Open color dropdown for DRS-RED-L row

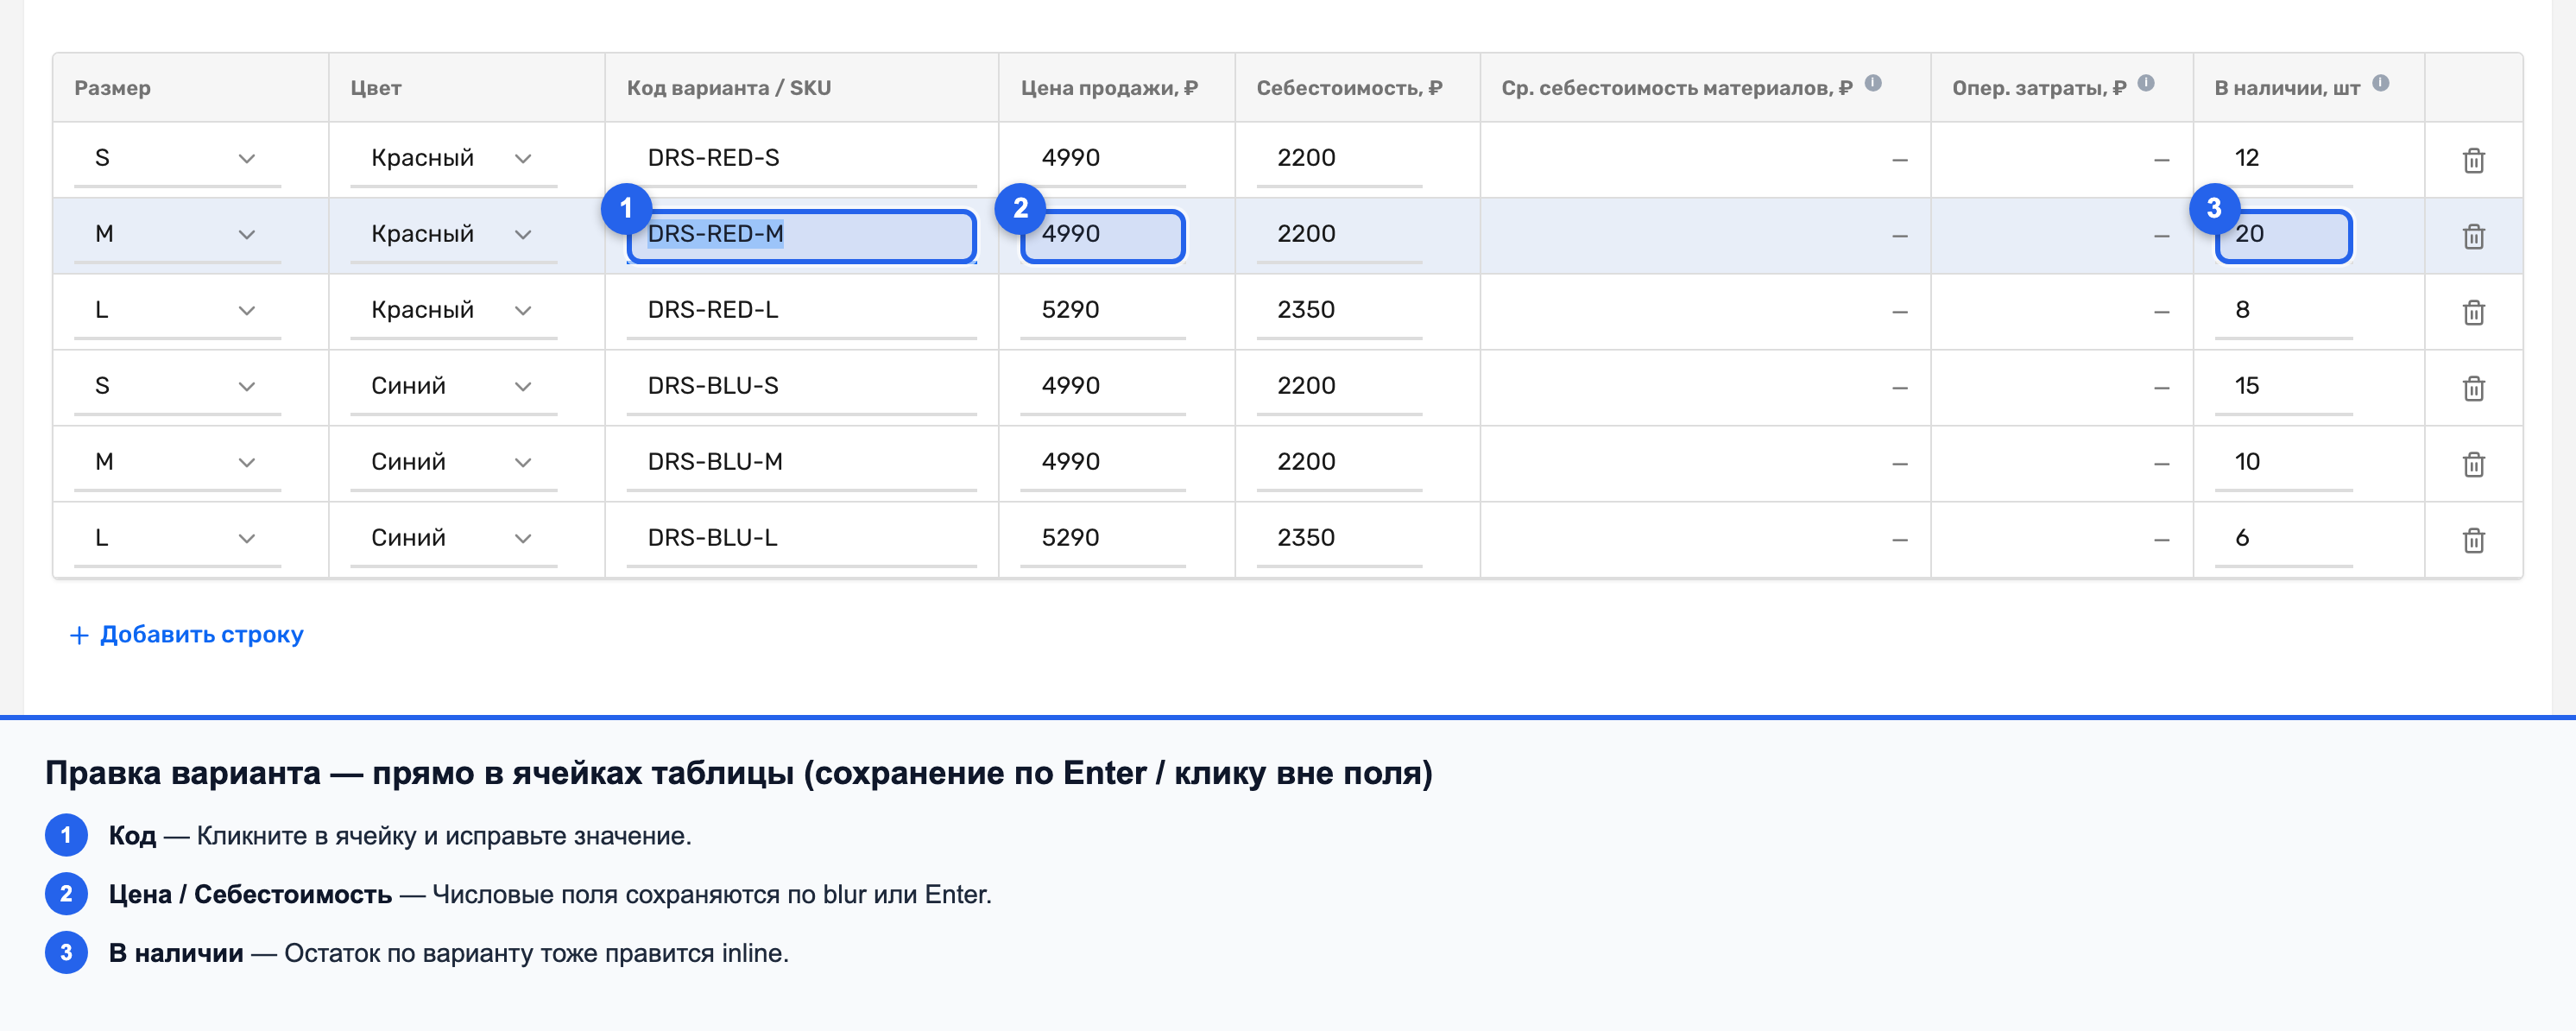453,311
